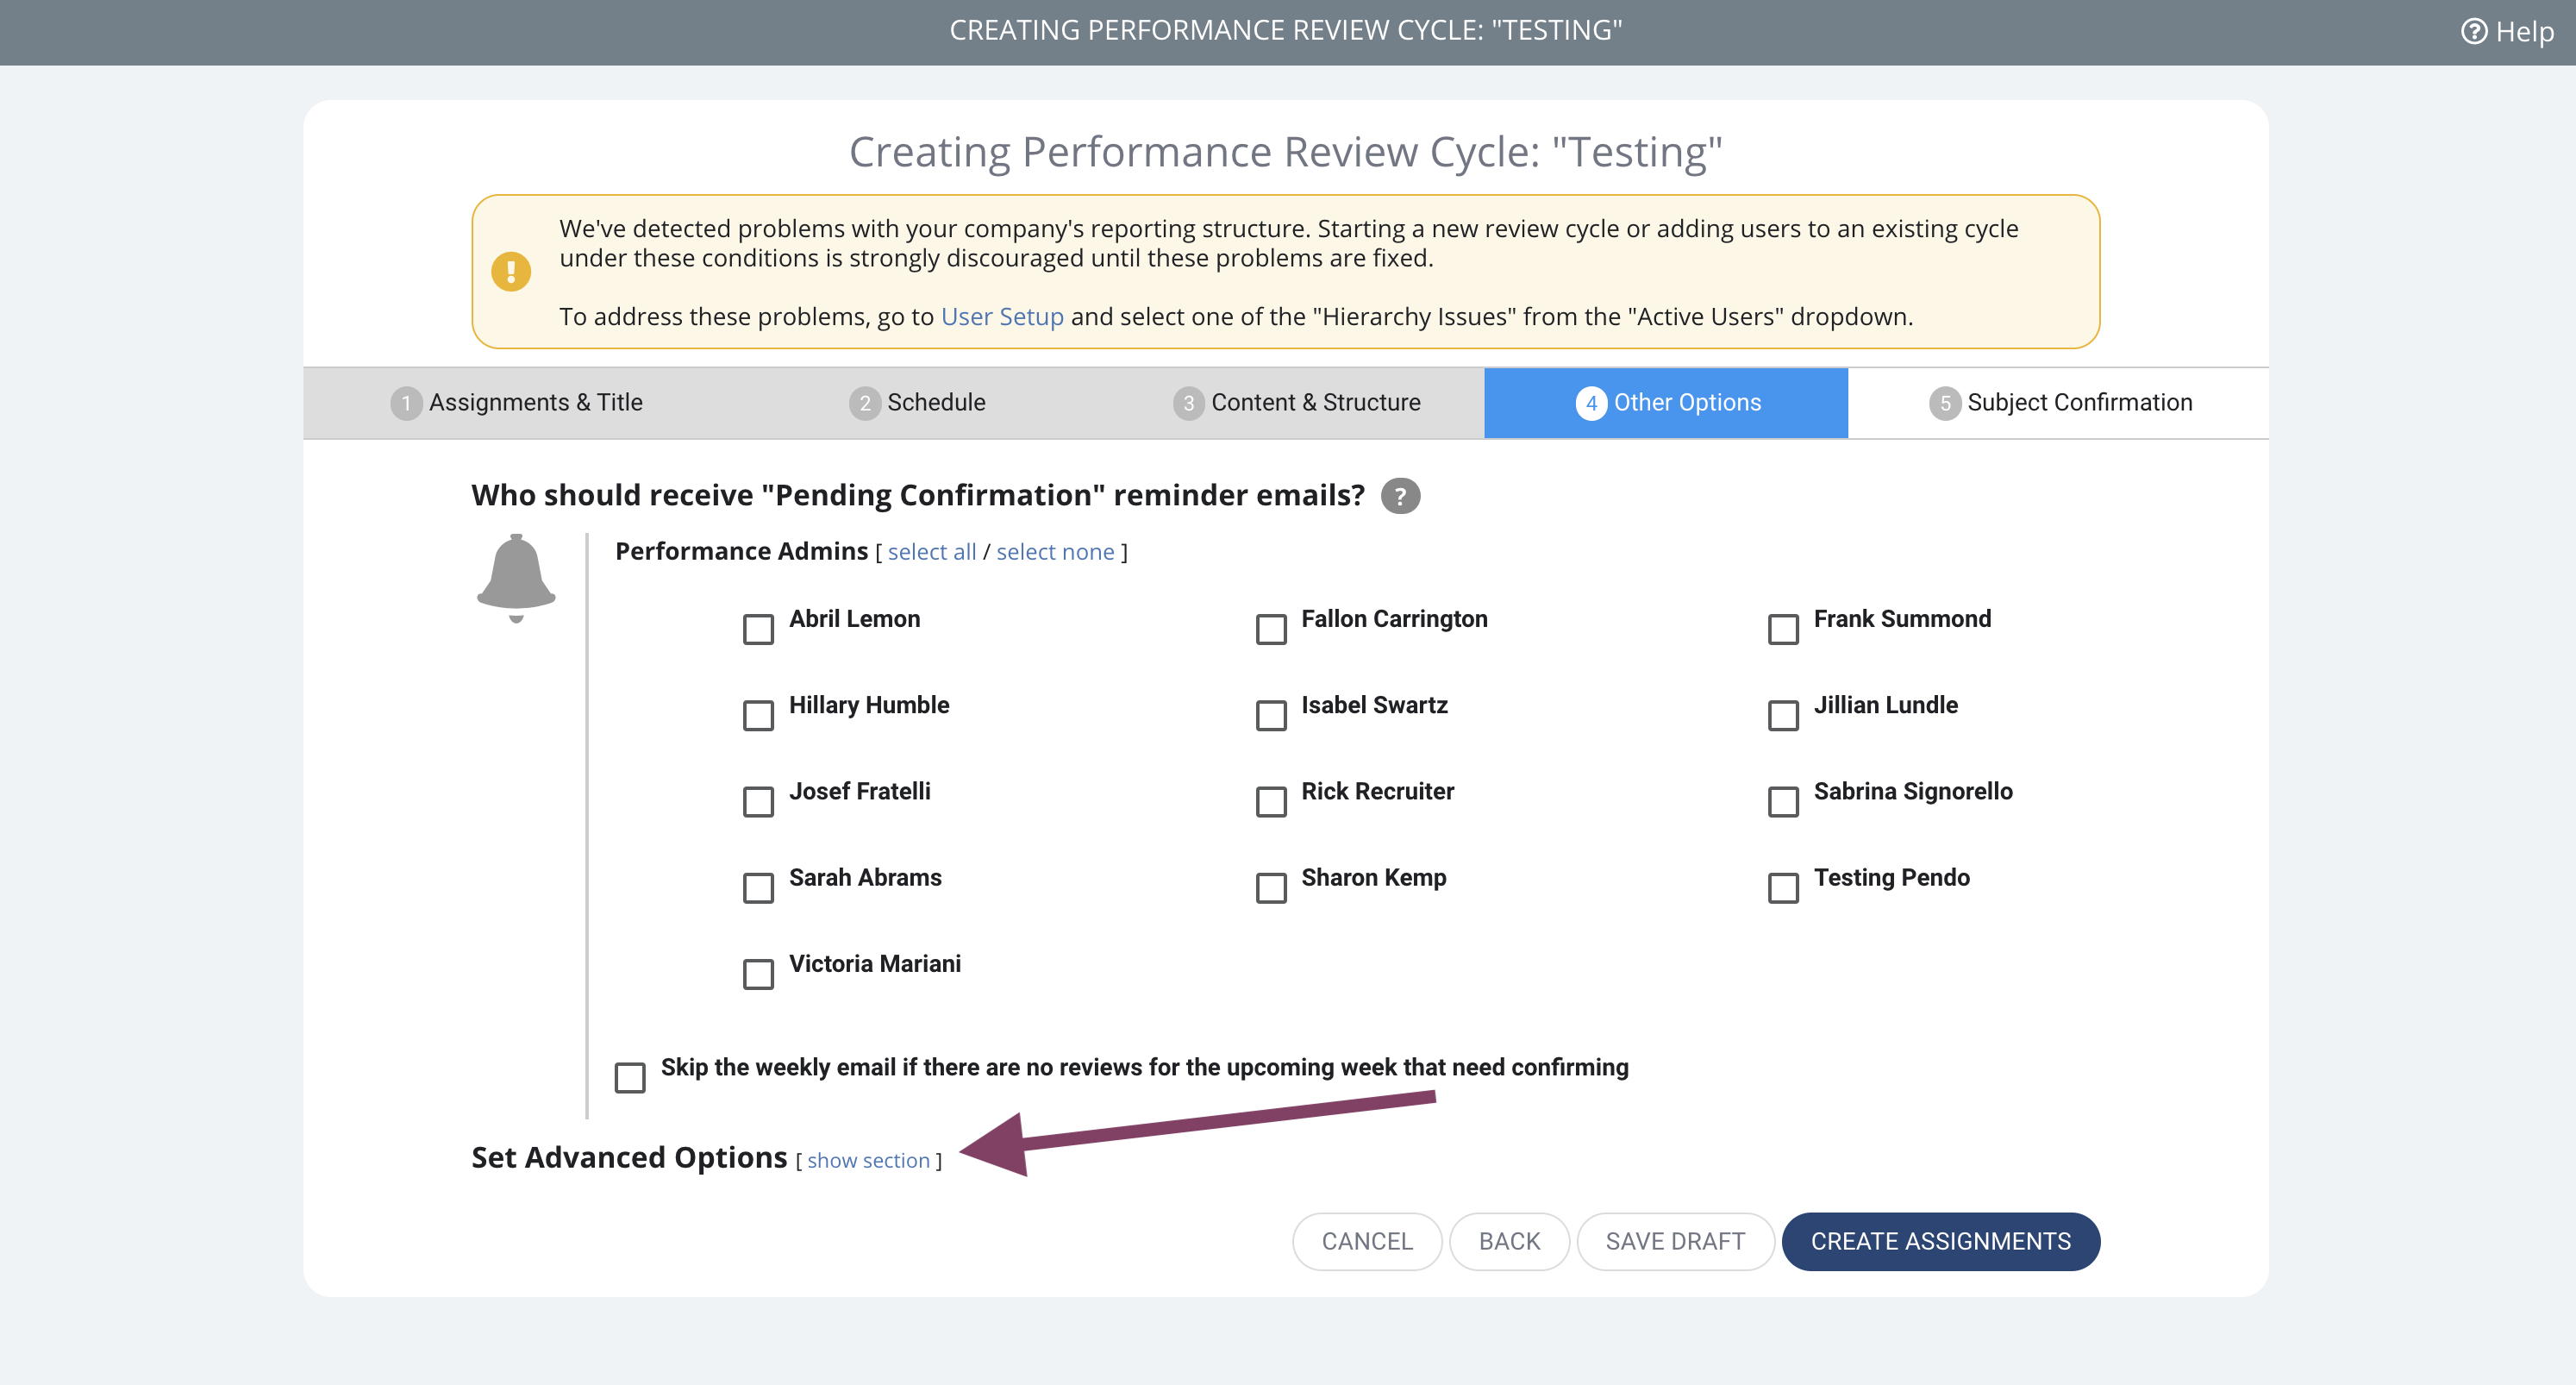Viewport: 2576px width, 1385px height.
Task: Click select all for Performance Admins
Action: (x=931, y=552)
